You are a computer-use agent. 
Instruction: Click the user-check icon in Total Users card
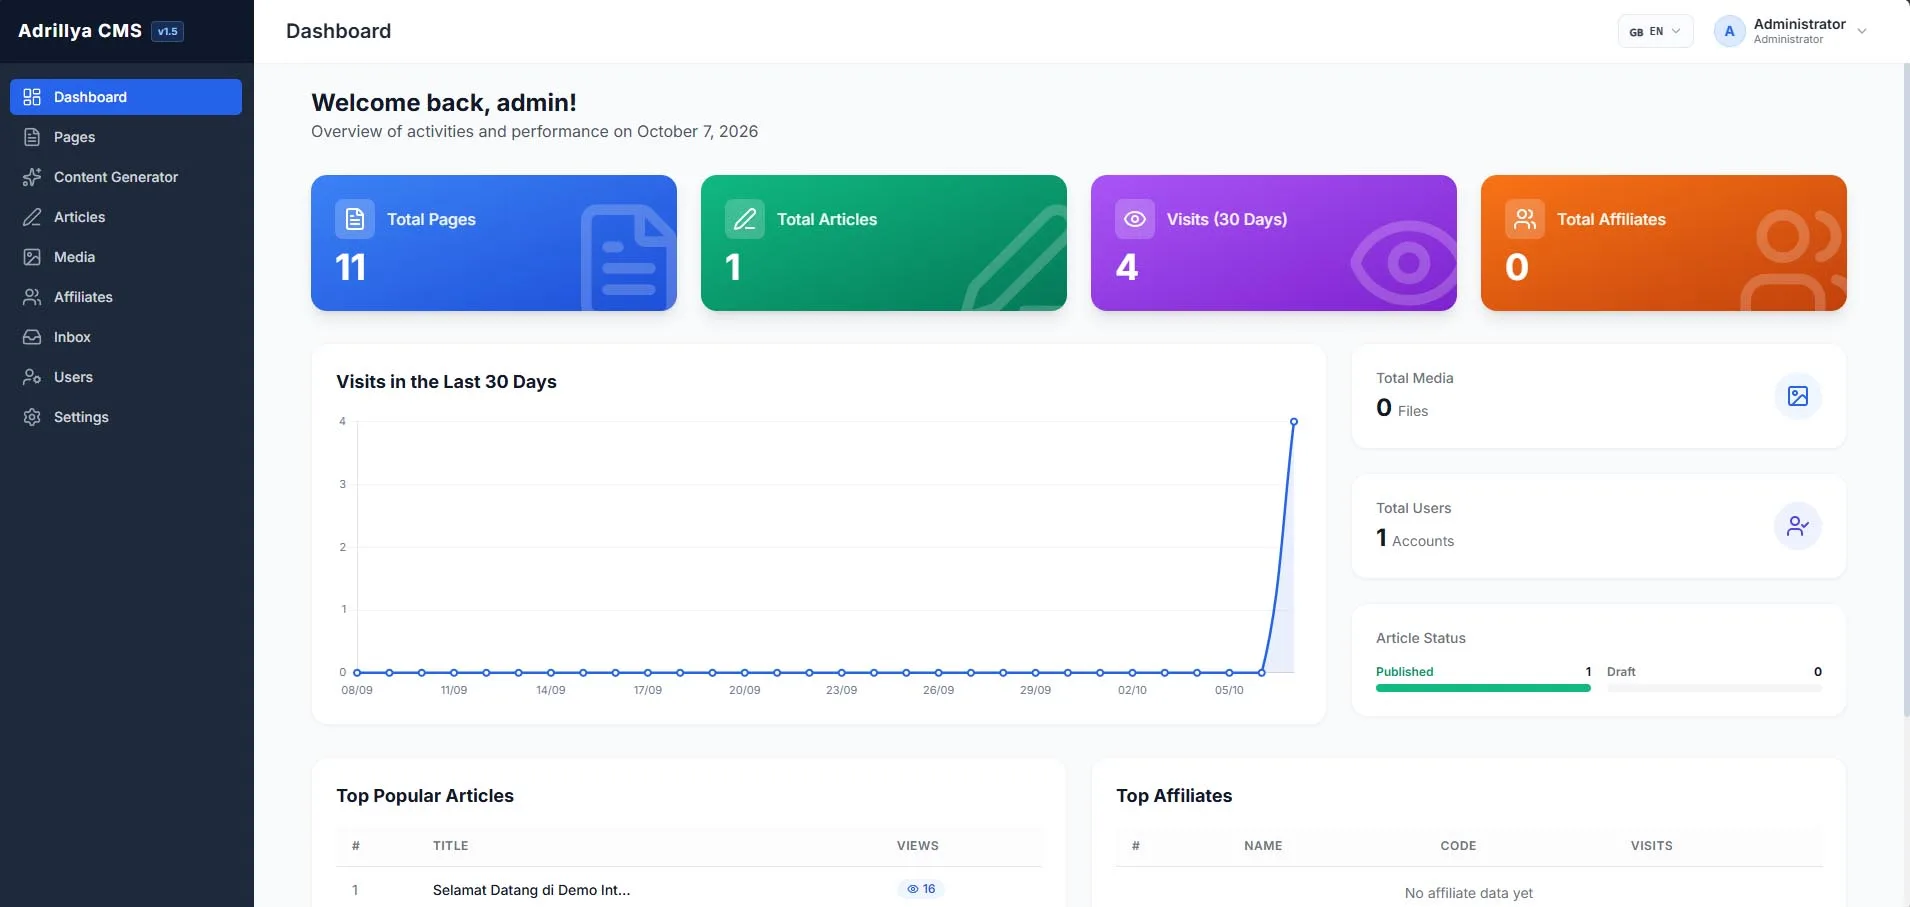(1798, 526)
